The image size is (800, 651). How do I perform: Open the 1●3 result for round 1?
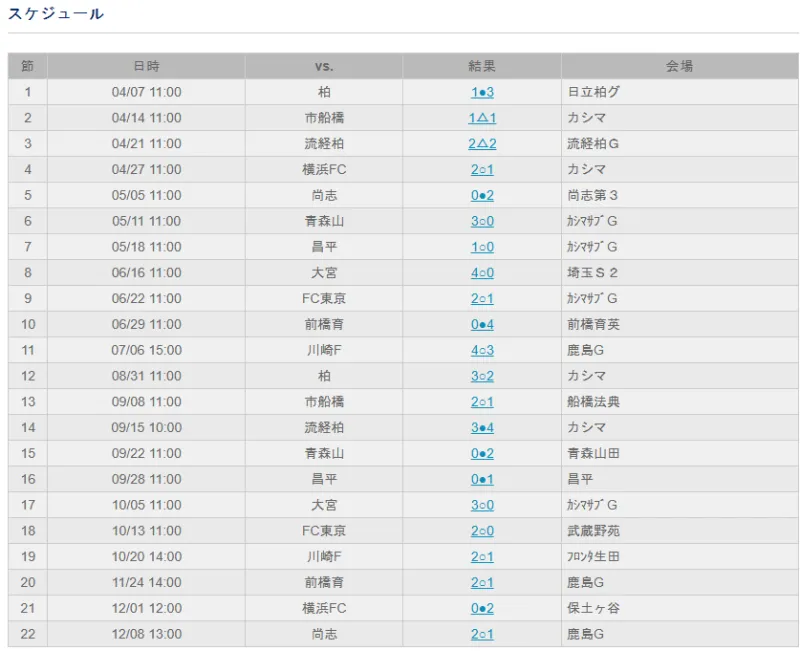(x=482, y=92)
